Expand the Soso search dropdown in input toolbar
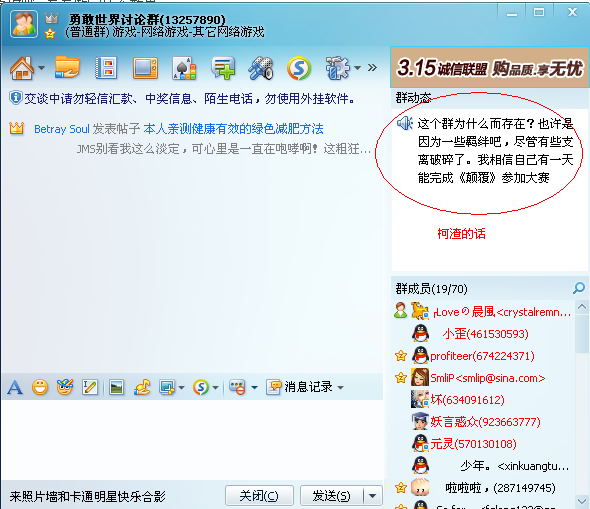This screenshot has width=590, height=509. coord(216,387)
